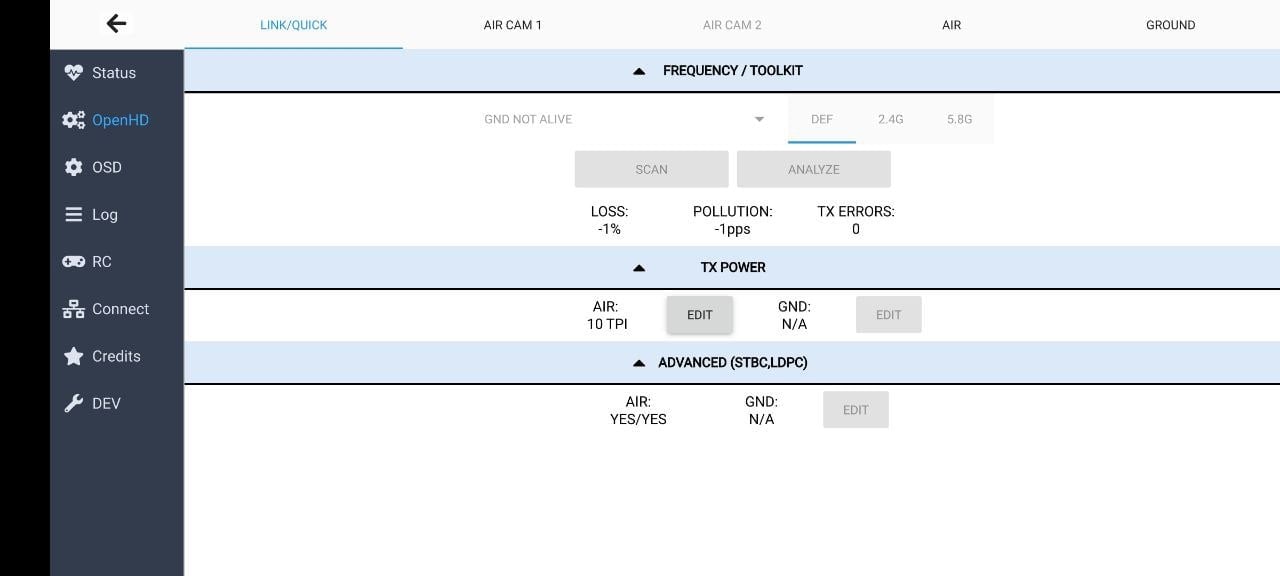Collapse the Advanced (STBC,LDPC) section
The width and height of the screenshot is (1280, 576).
click(639, 363)
